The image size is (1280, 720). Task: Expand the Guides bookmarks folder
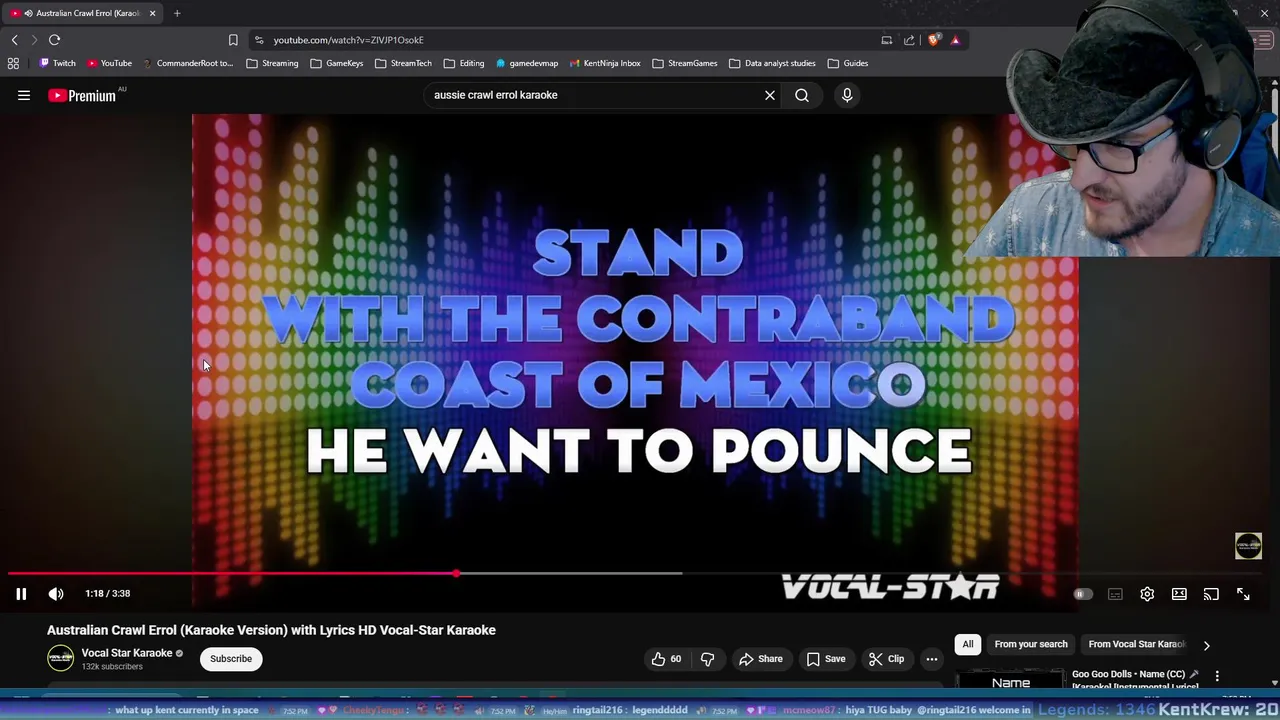click(848, 63)
